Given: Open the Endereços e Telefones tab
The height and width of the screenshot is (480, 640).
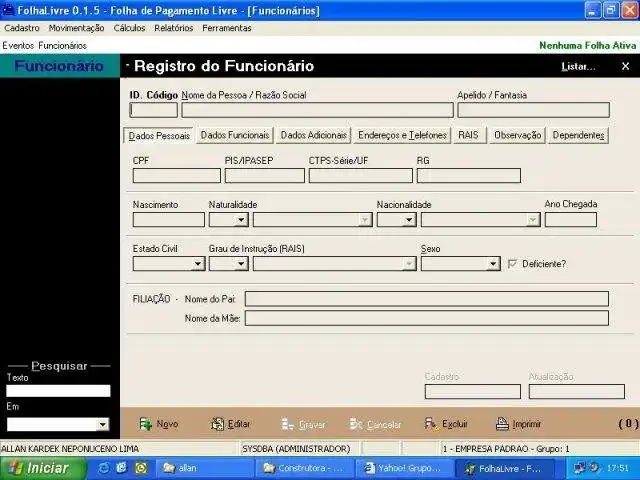Looking at the screenshot, I should click(x=402, y=135).
